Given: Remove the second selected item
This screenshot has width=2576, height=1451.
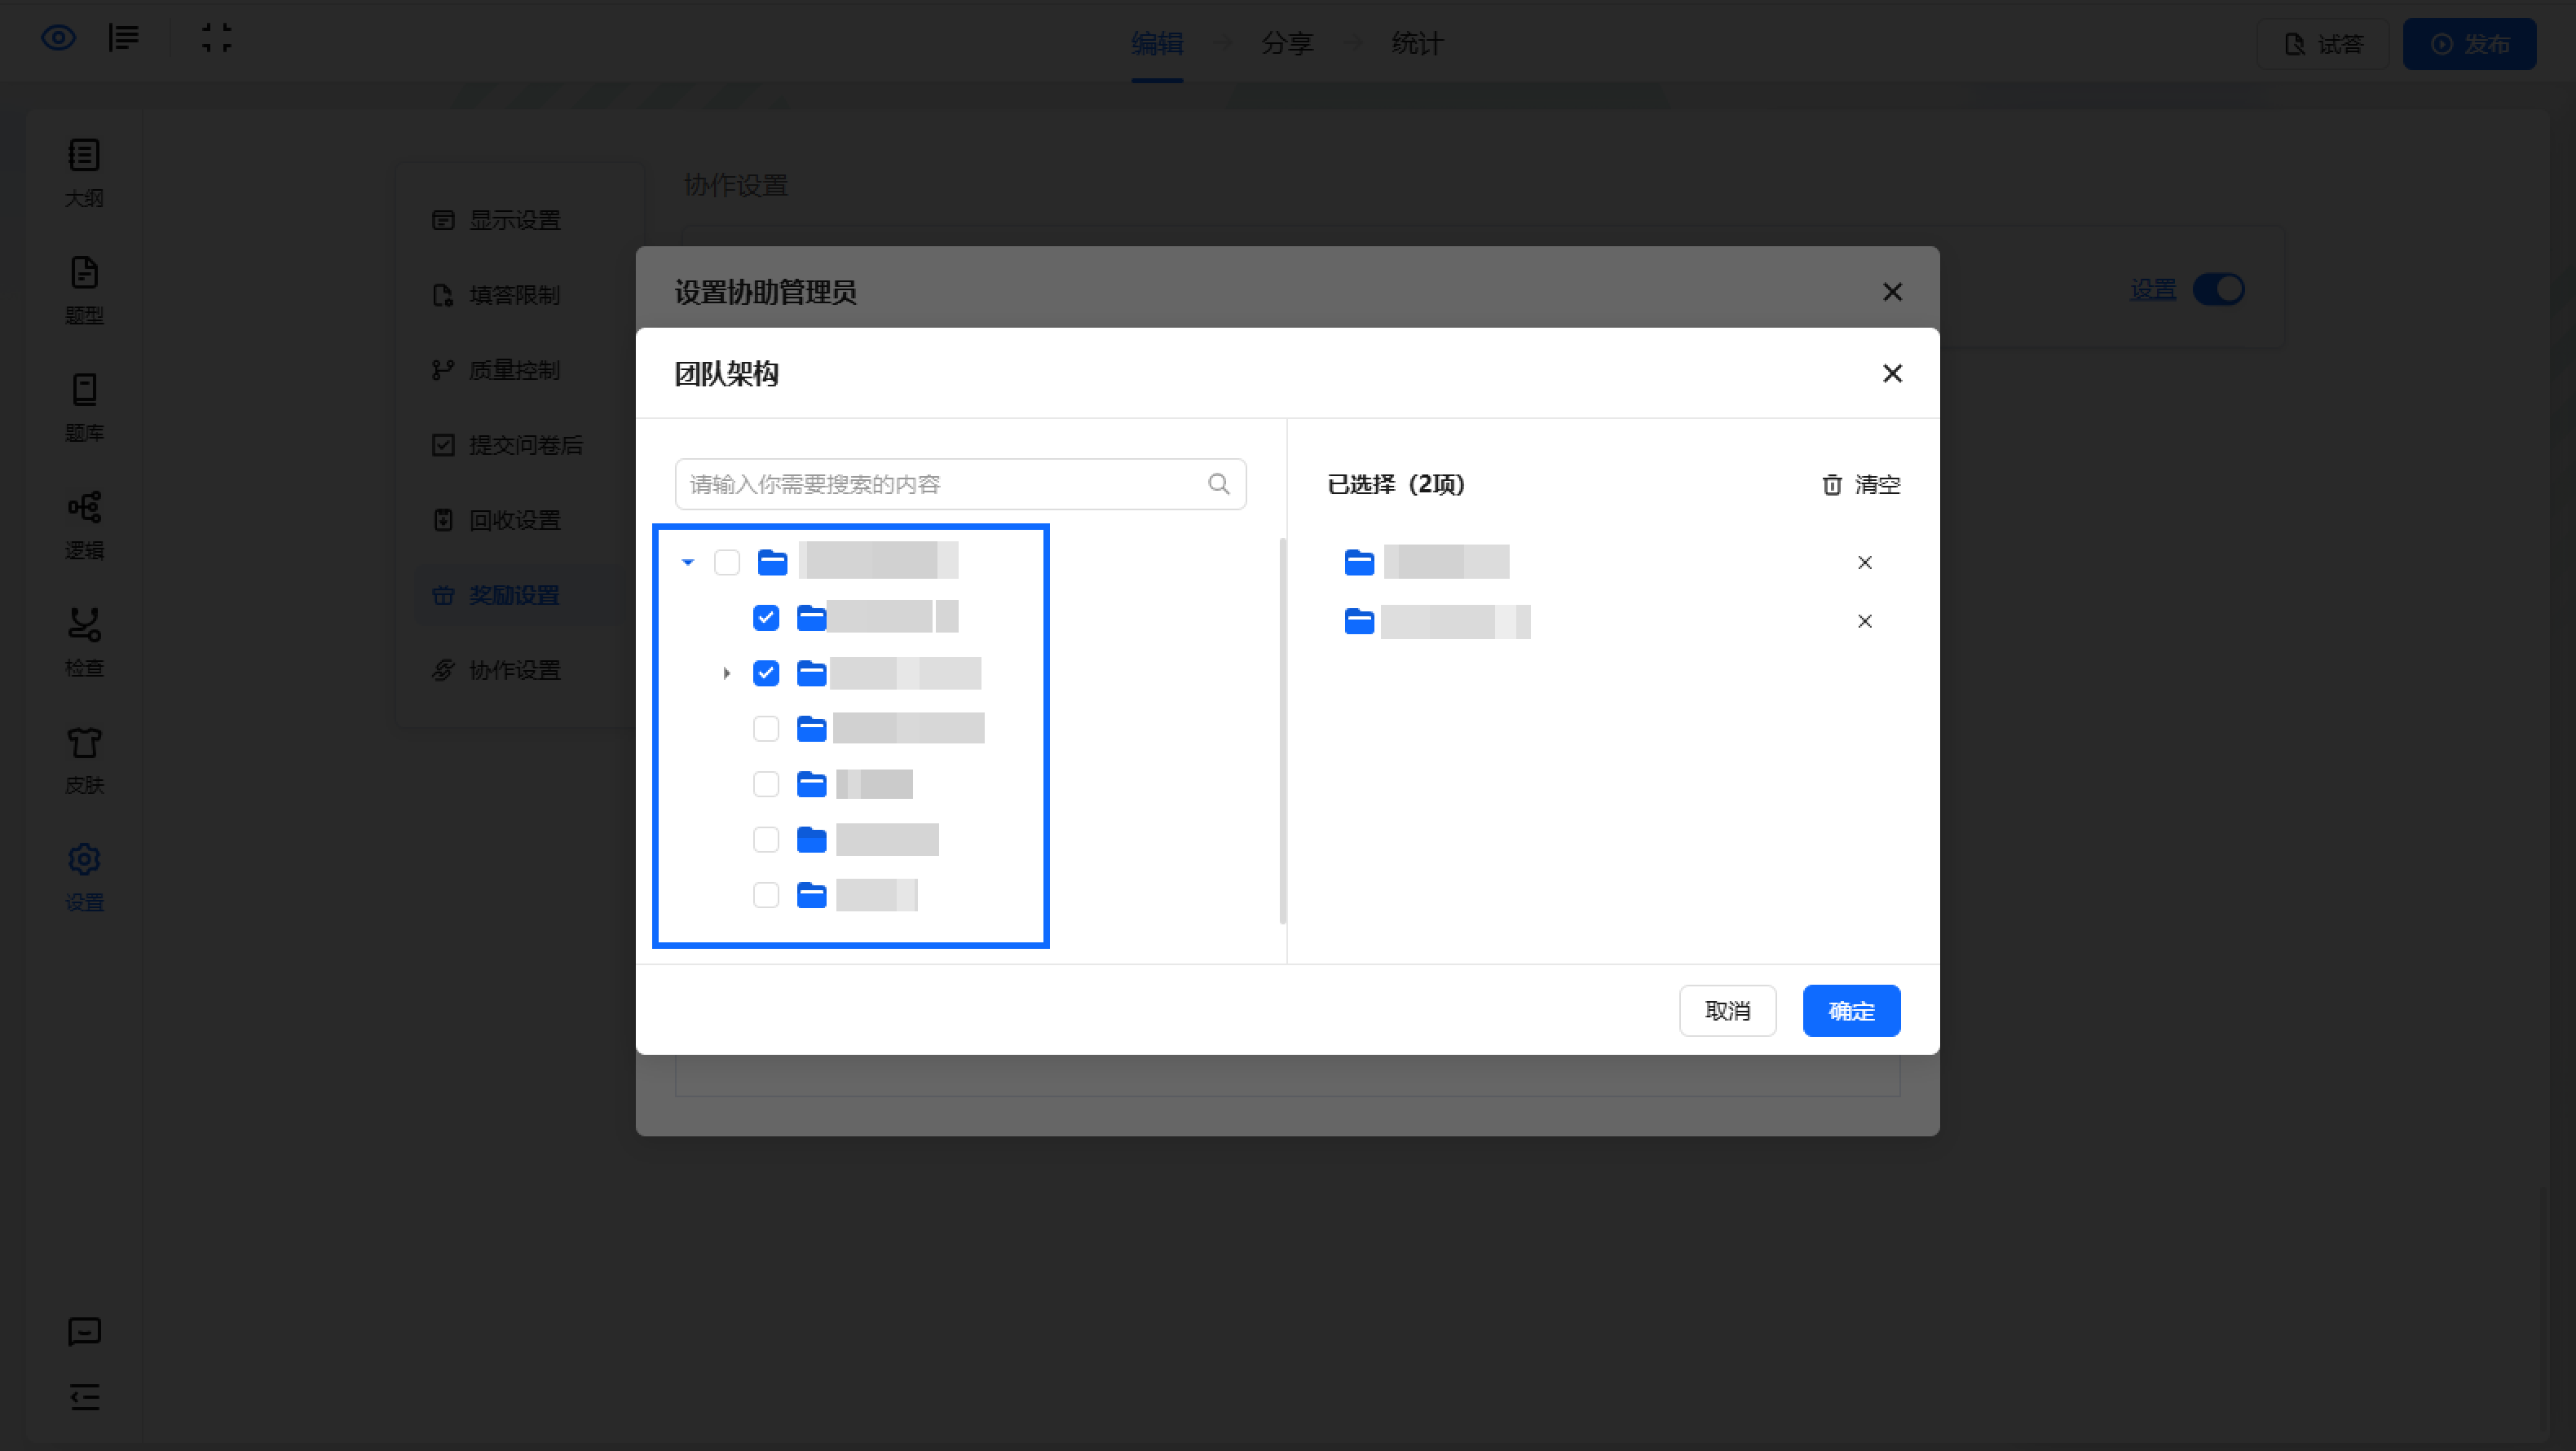Looking at the screenshot, I should 1864,621.
